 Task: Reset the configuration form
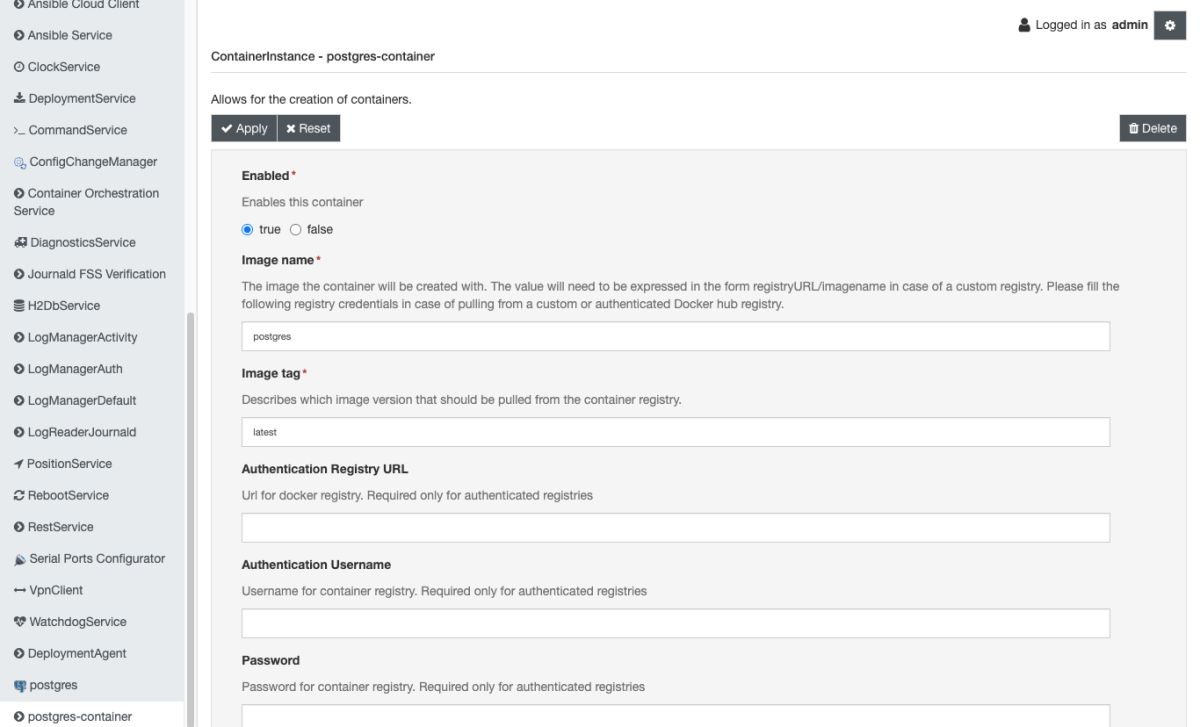(308, 128)
